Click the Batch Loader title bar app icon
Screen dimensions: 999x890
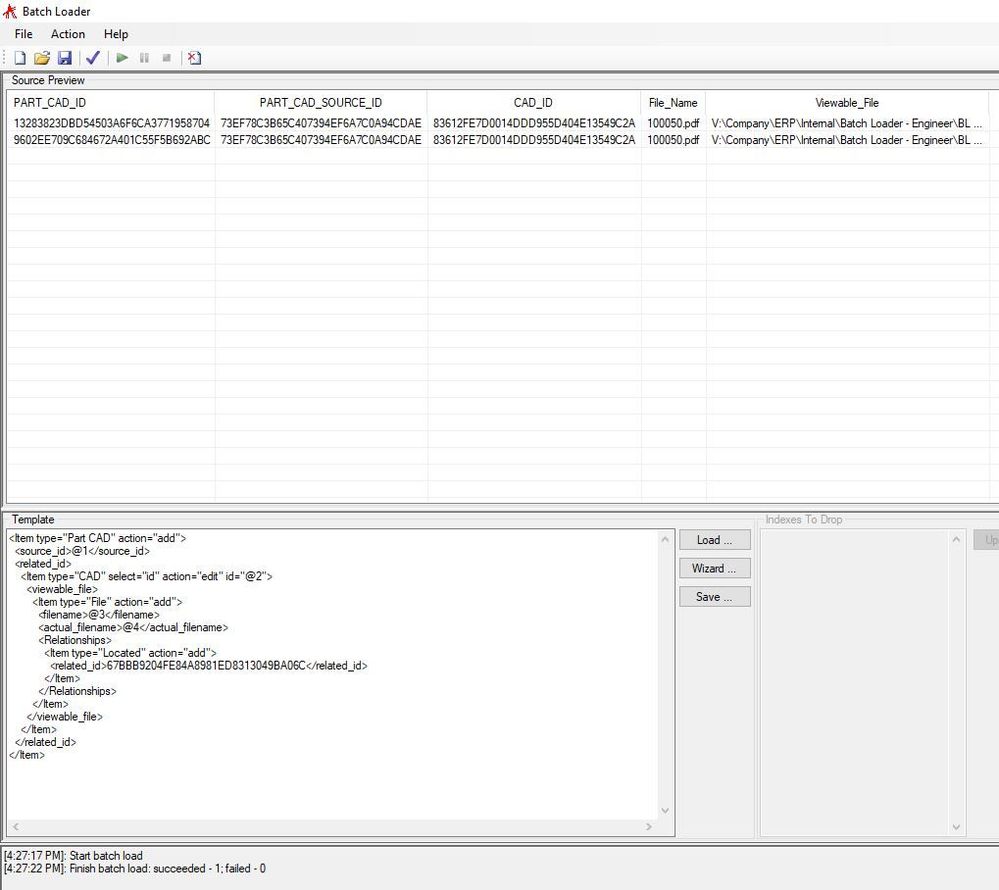[10, 11]
